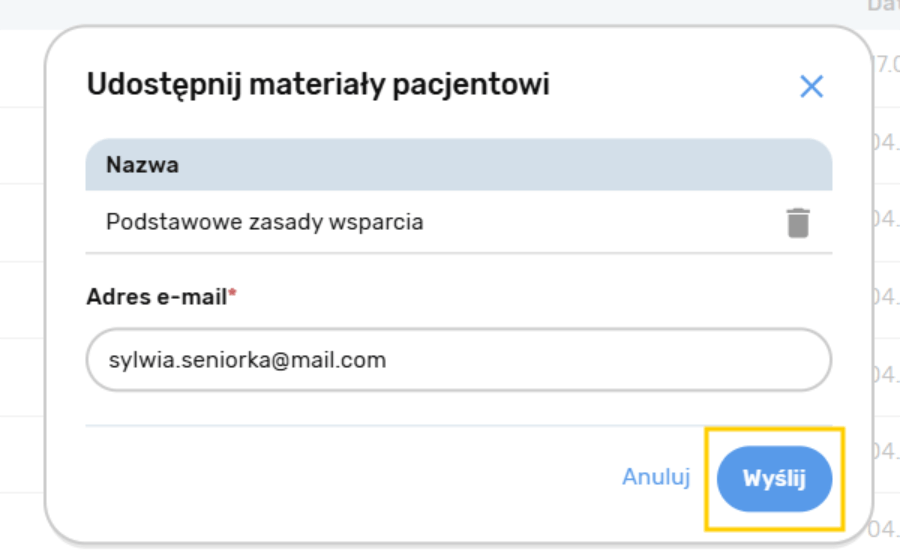Click the Udostępnij materiały pacjentowi title
This screenshot has width=900, height=558.
(318, 85)
